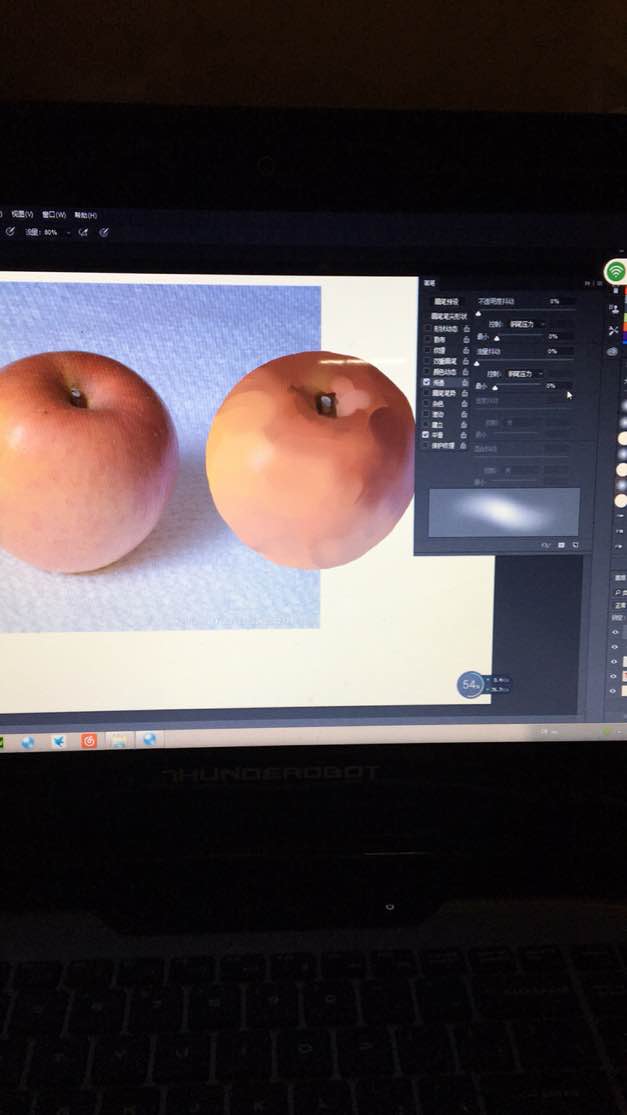Open the 帮助(H) menu
627x1115 pixels.
point(86,215)
